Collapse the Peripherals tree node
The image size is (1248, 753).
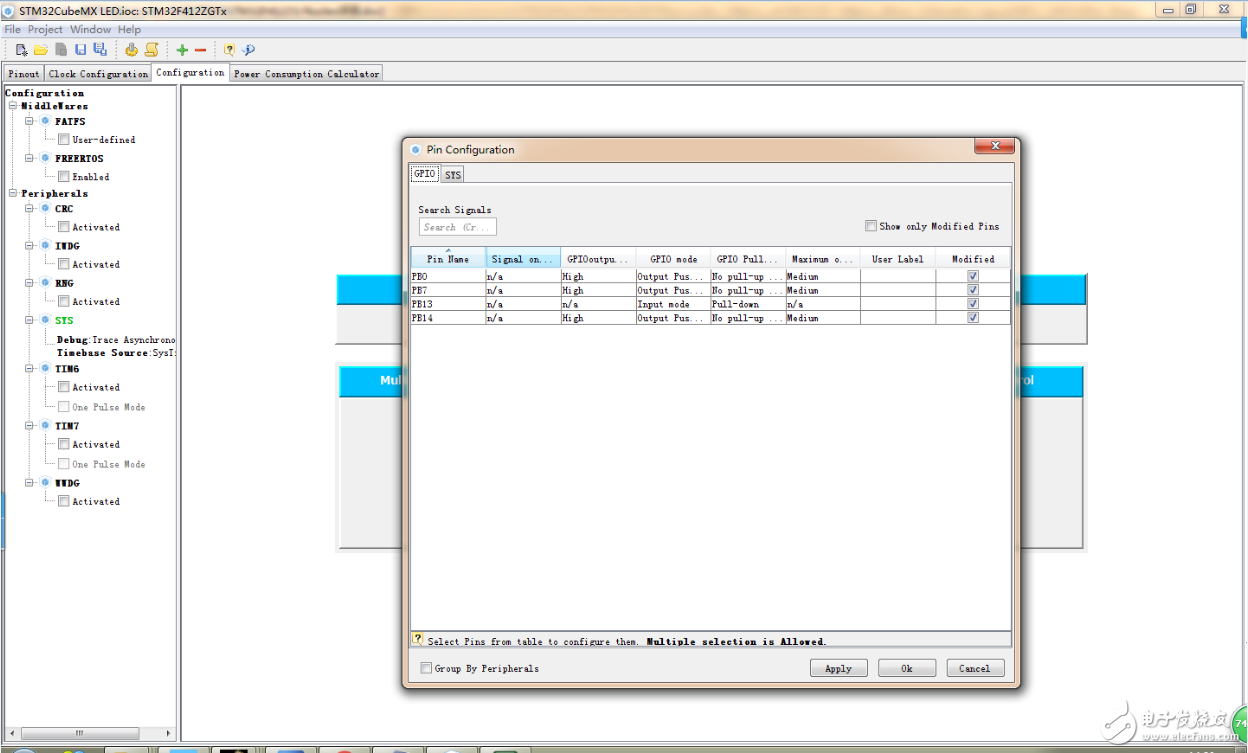(13, 193)
